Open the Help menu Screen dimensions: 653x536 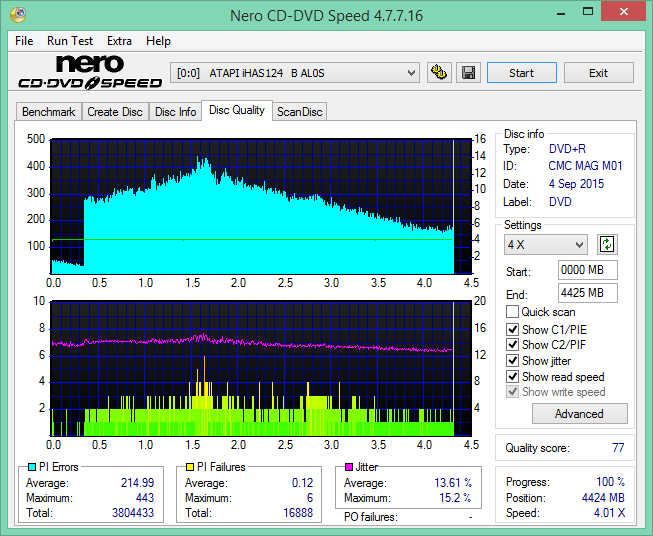(x=158, y=41)
